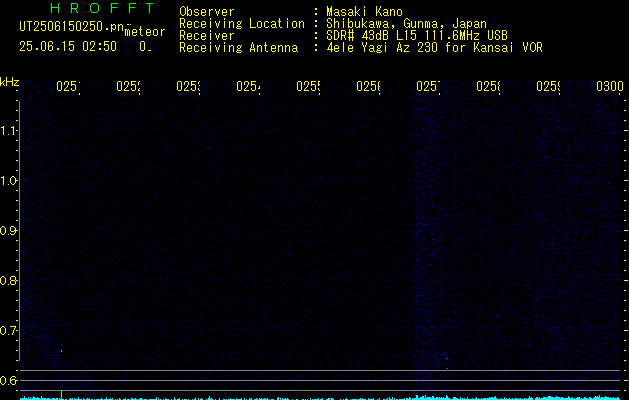Select 'Shibukawa, Gunma, Japan' location text
The height and width of the screenshot is (400, 629).
(x=406, y=24)
